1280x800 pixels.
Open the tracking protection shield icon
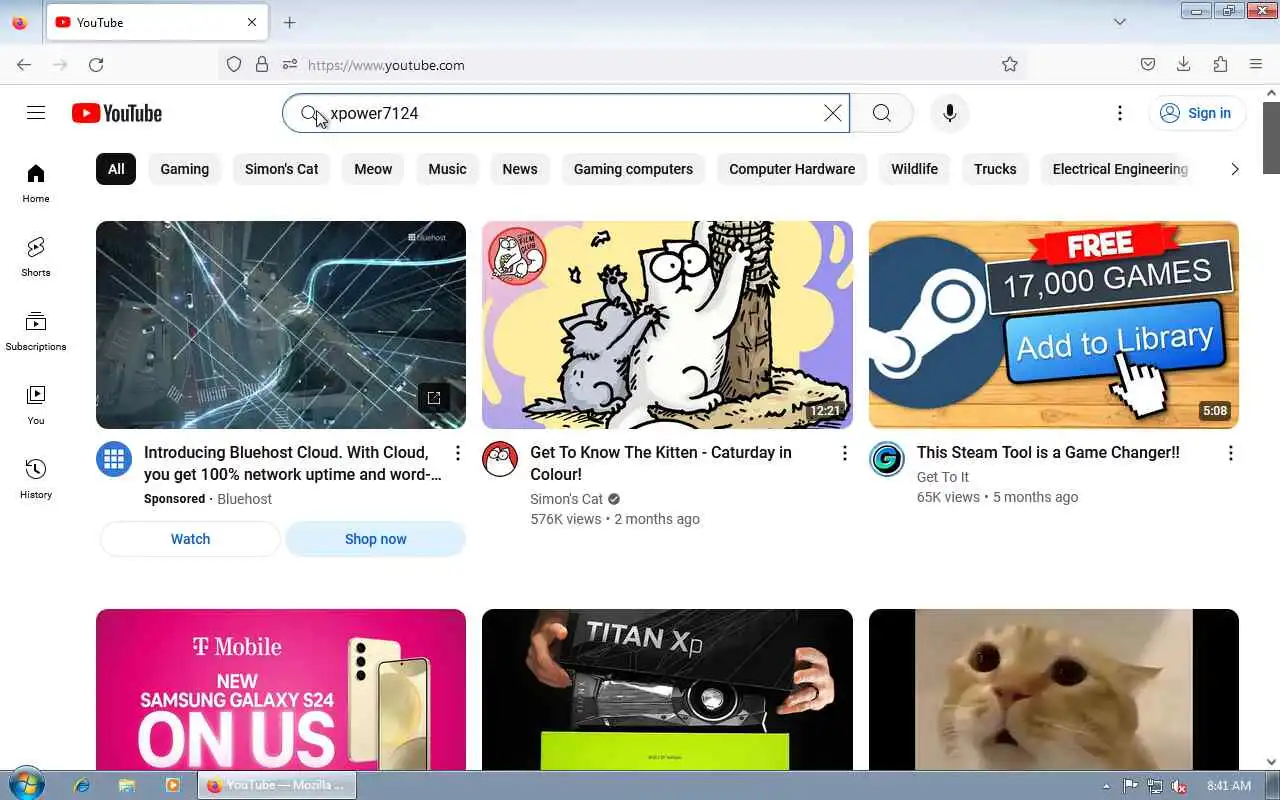point(234,64)
